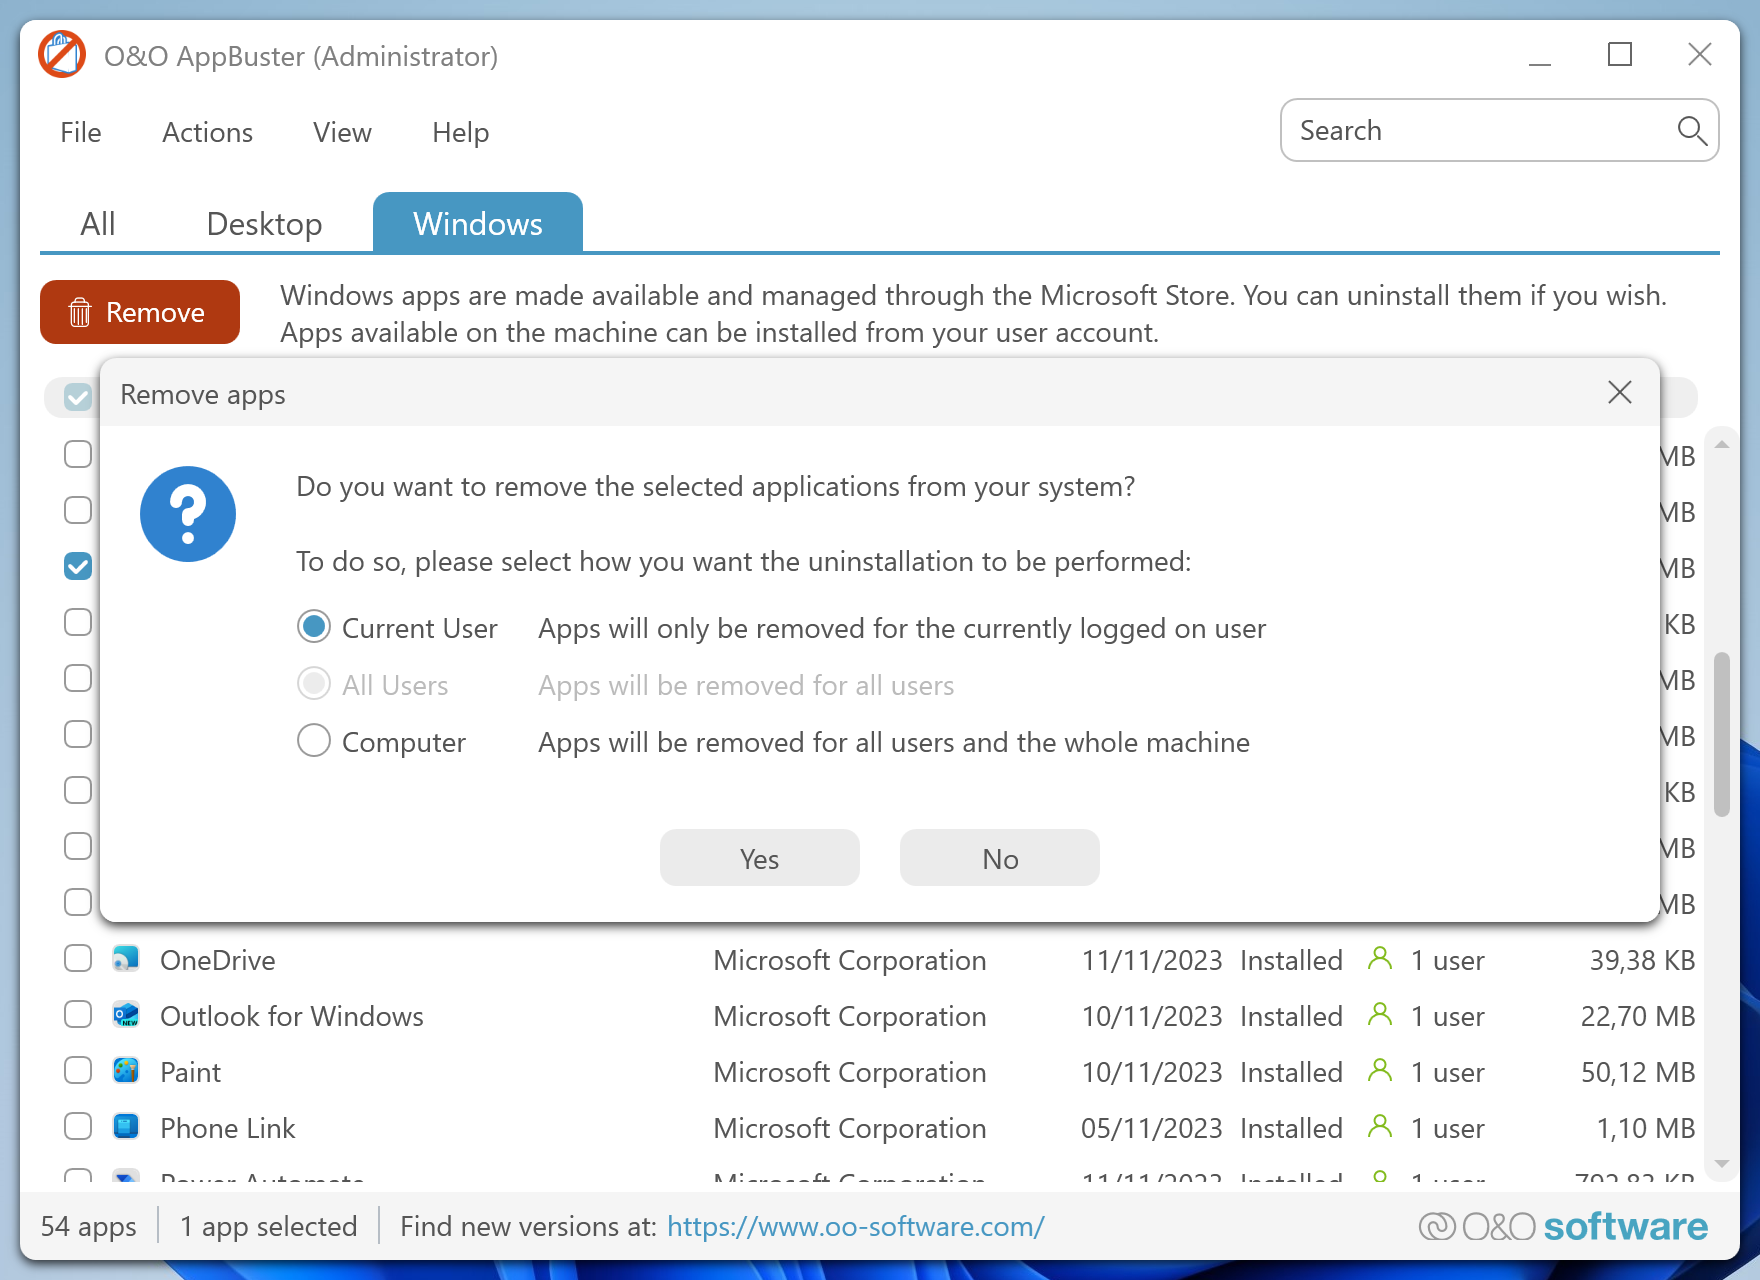Click the vertical scrollbar thumb
The width and height of the screenshot is (1760, 1280).
1721,735
